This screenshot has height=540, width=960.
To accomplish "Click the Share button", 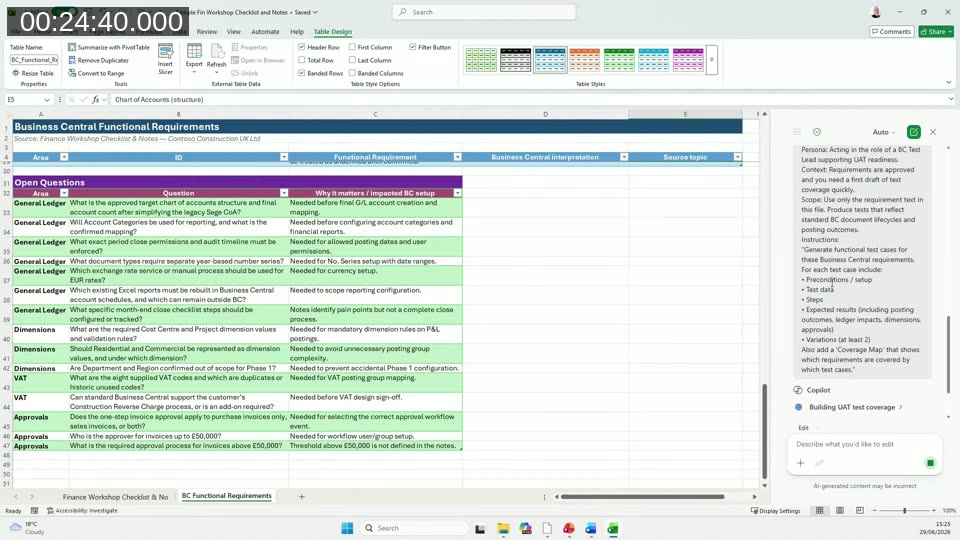I will [936, 32].
